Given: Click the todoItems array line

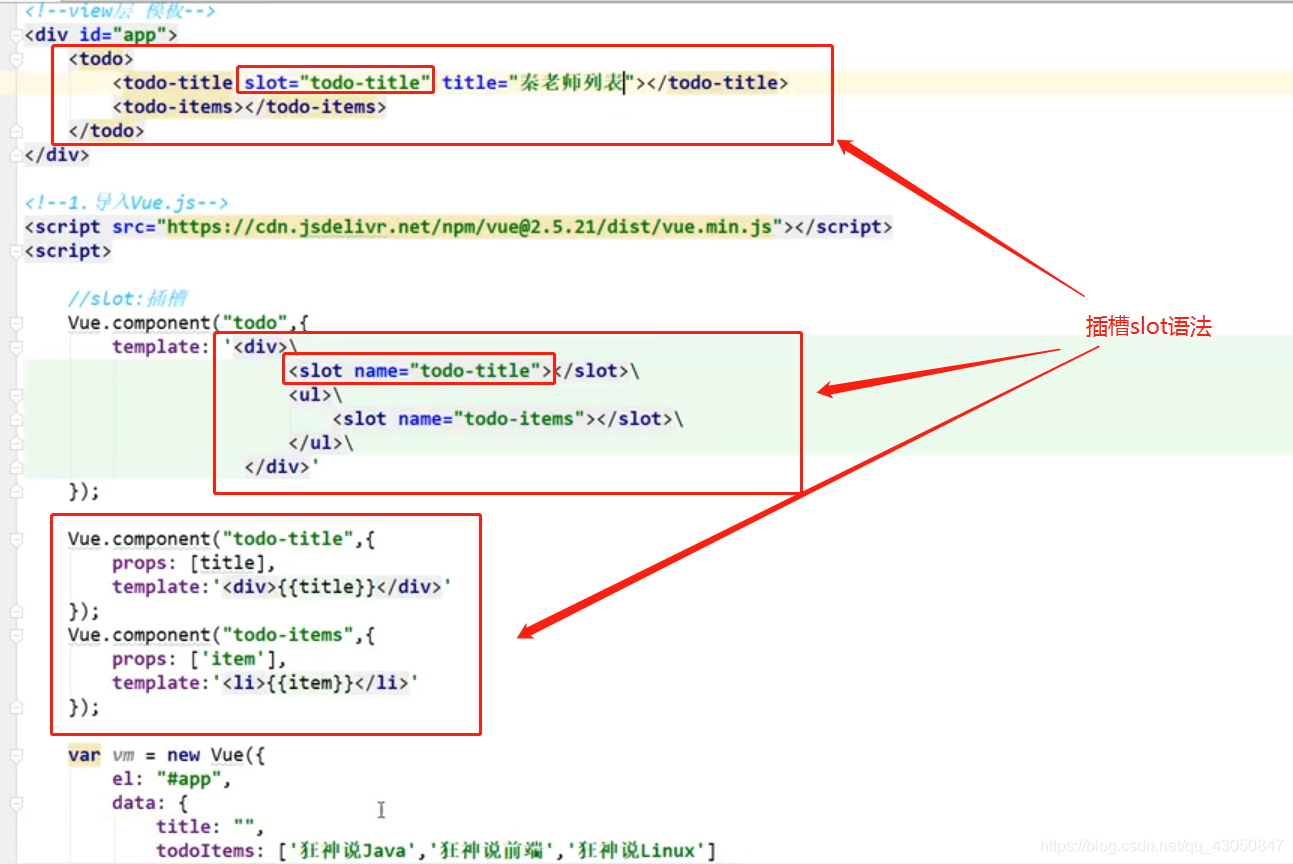Looking at the screenshot, I should 436,851.
